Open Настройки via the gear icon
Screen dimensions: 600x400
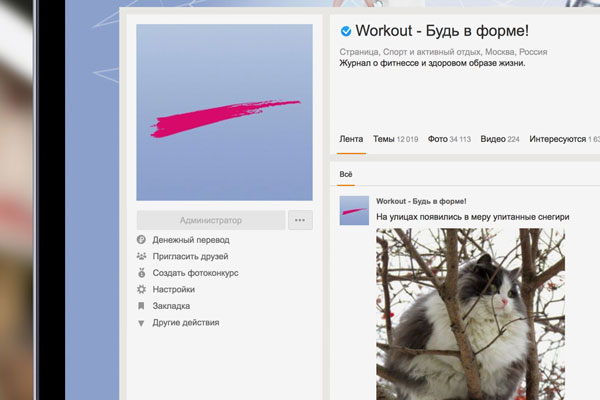click(142, 289)
